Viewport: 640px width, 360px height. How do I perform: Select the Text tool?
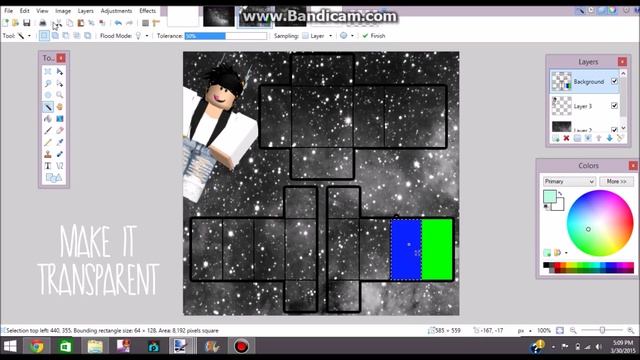tap(48, 166)
